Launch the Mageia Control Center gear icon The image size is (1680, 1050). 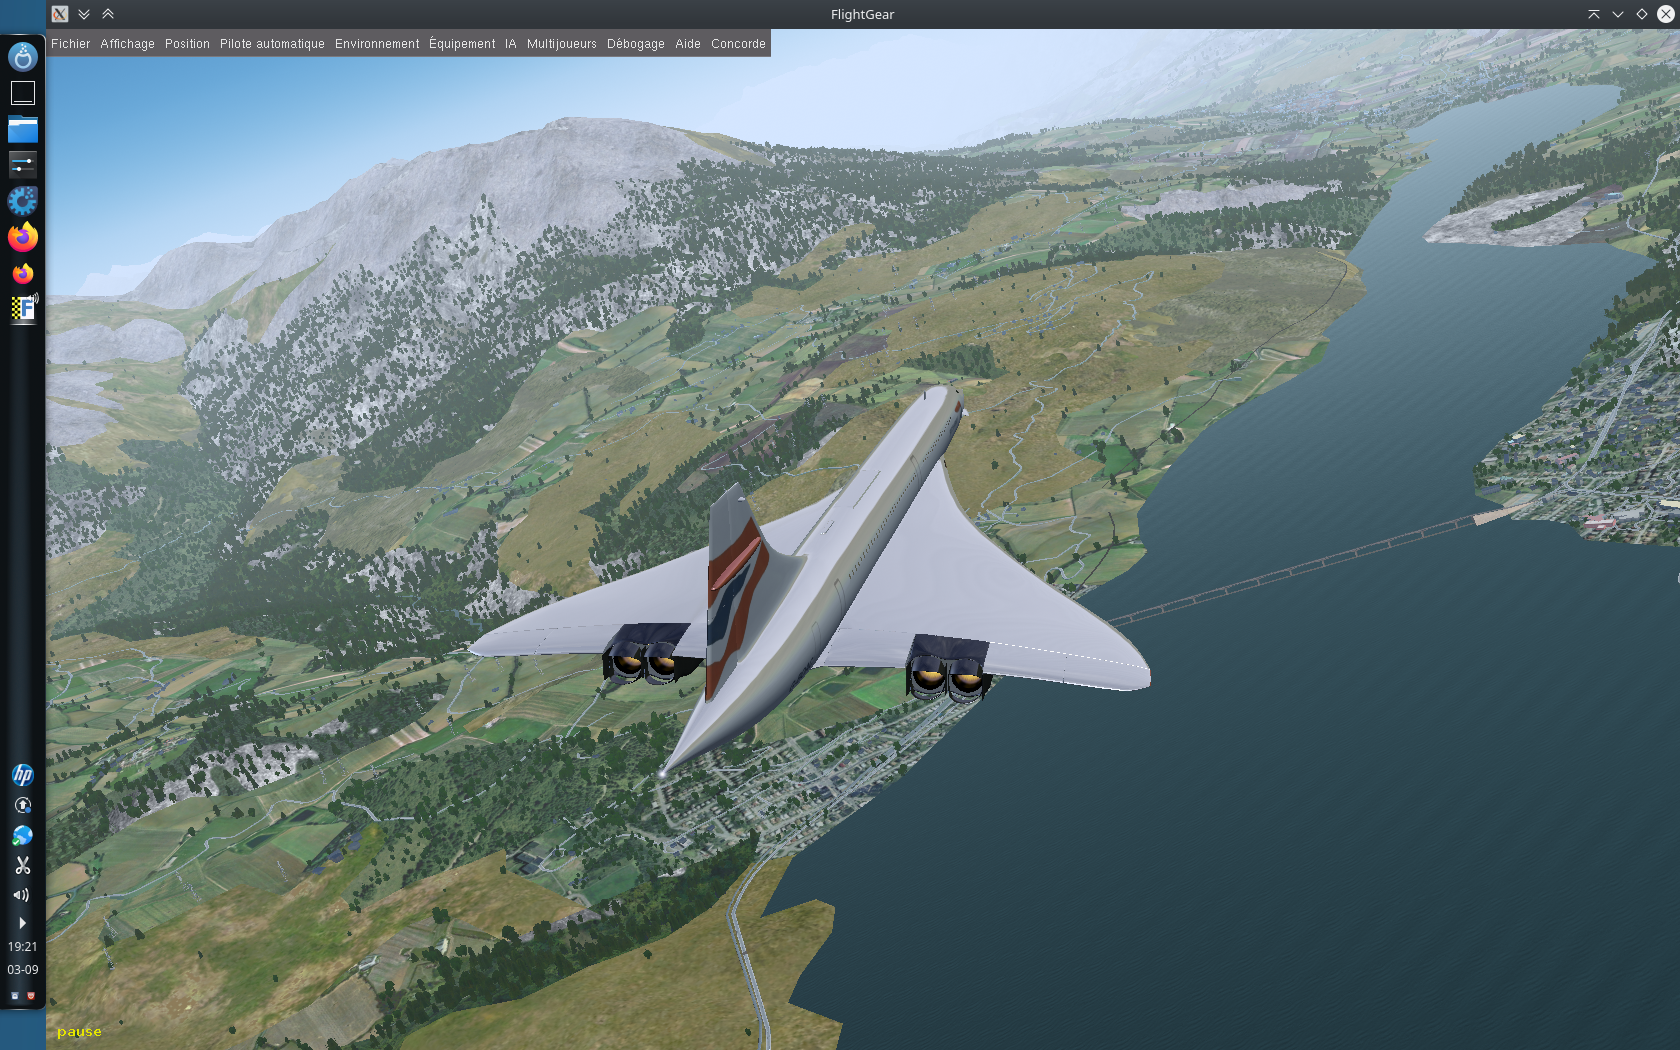(22, 201)
